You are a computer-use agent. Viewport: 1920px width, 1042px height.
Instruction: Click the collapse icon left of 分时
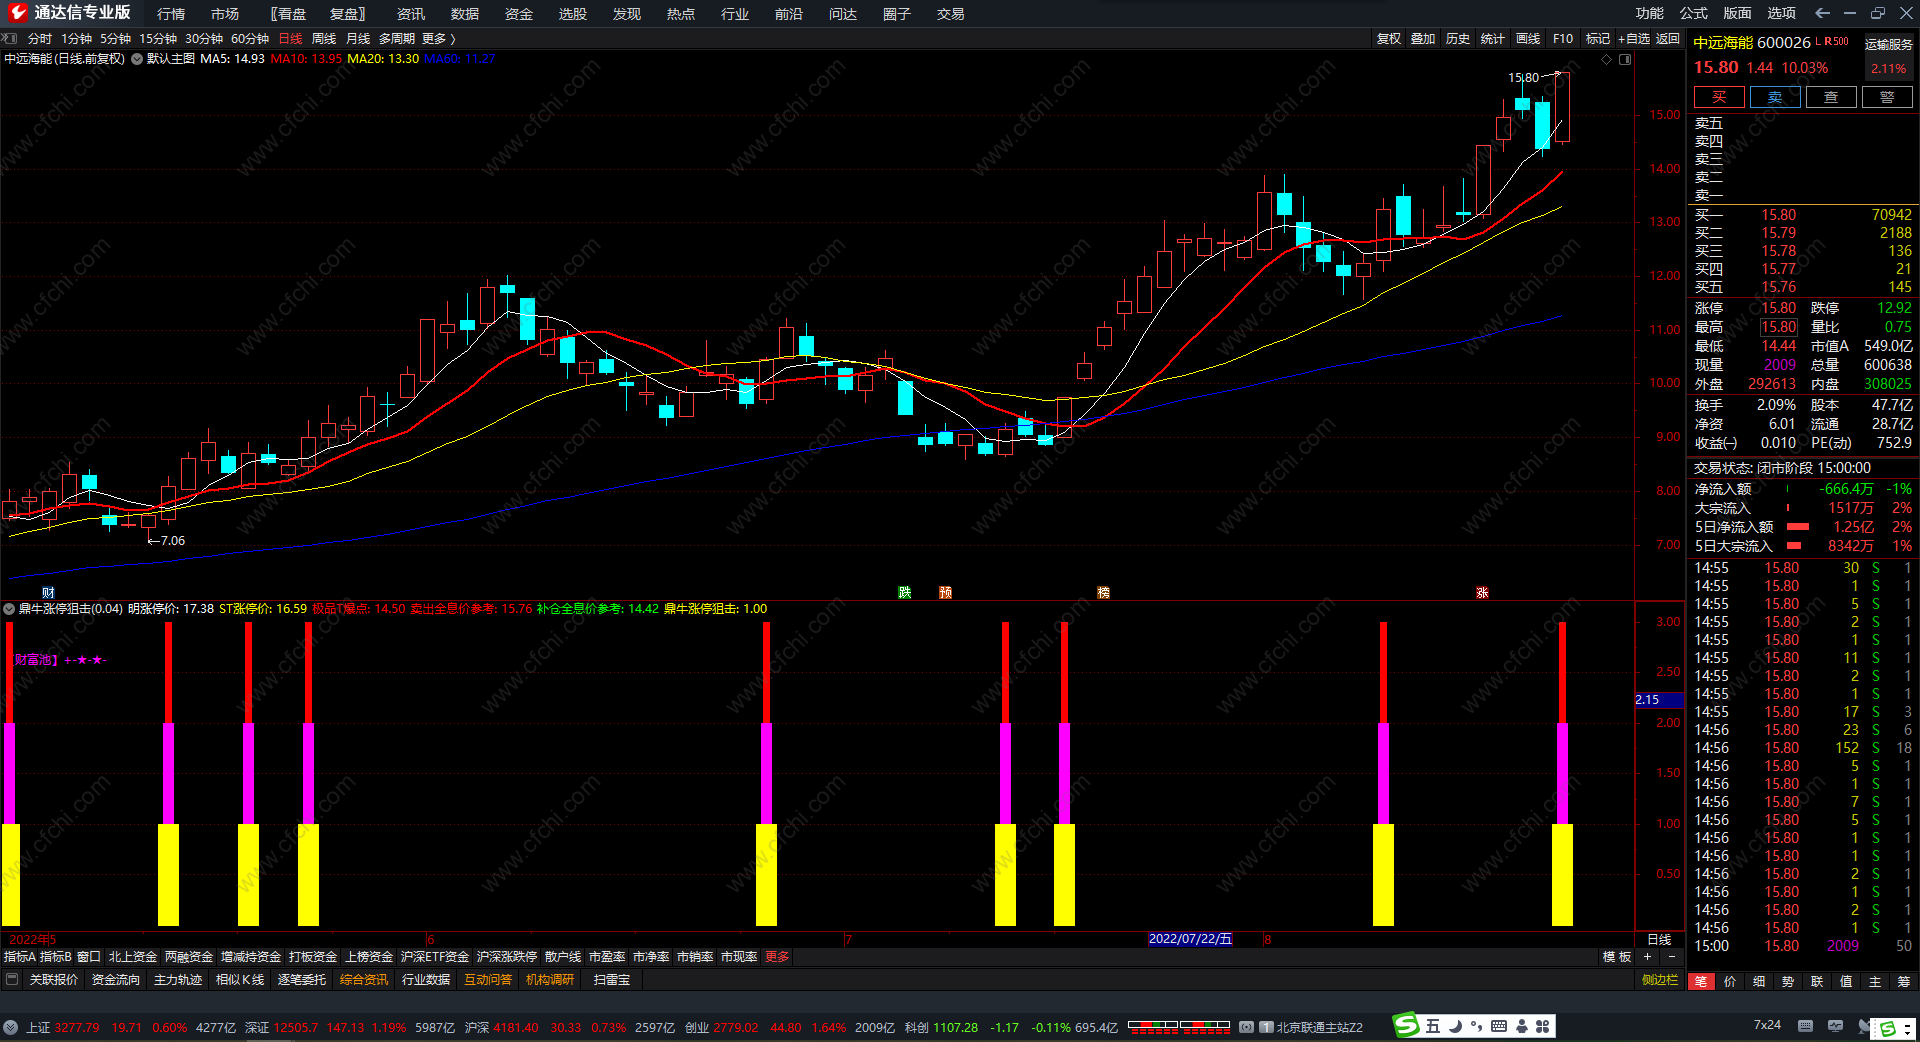pyautogui.click(x=11, y=39)
